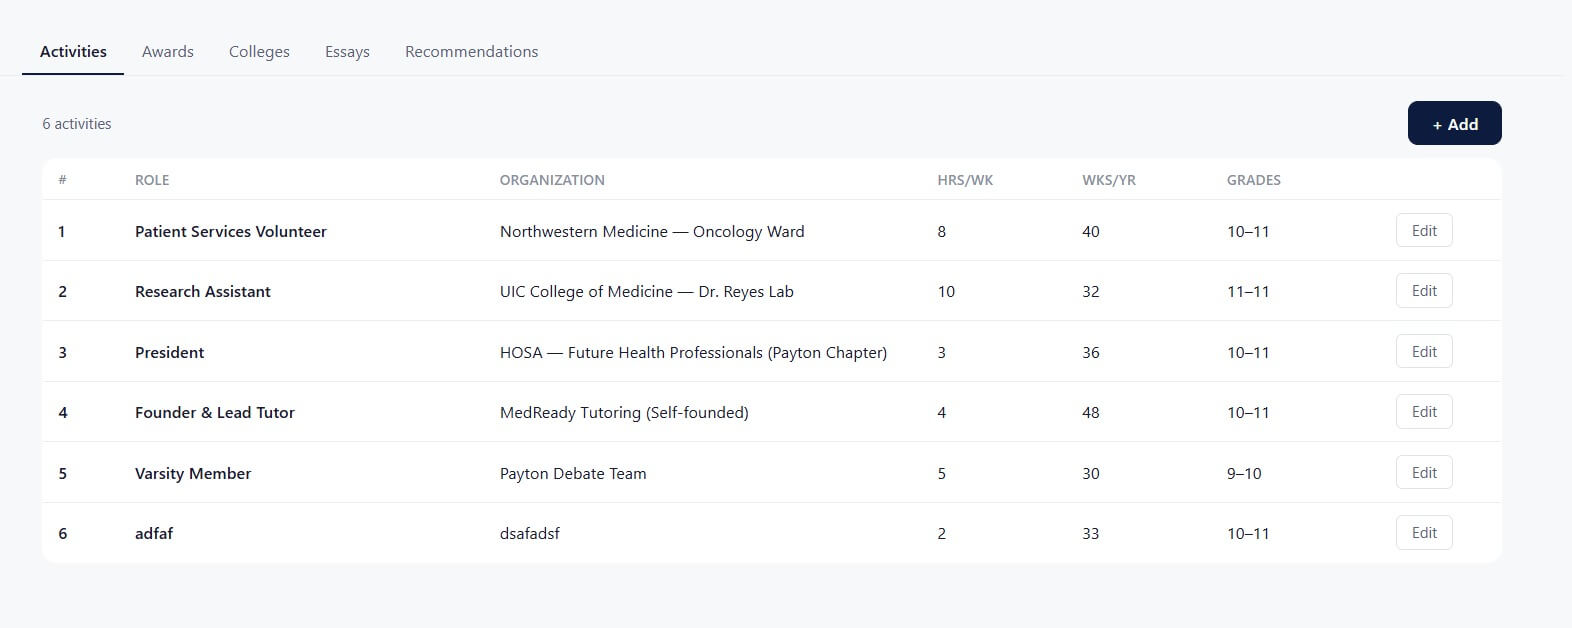Click the HRS/WK column header
Screen dimensions: 1572x628
point(965,180)
